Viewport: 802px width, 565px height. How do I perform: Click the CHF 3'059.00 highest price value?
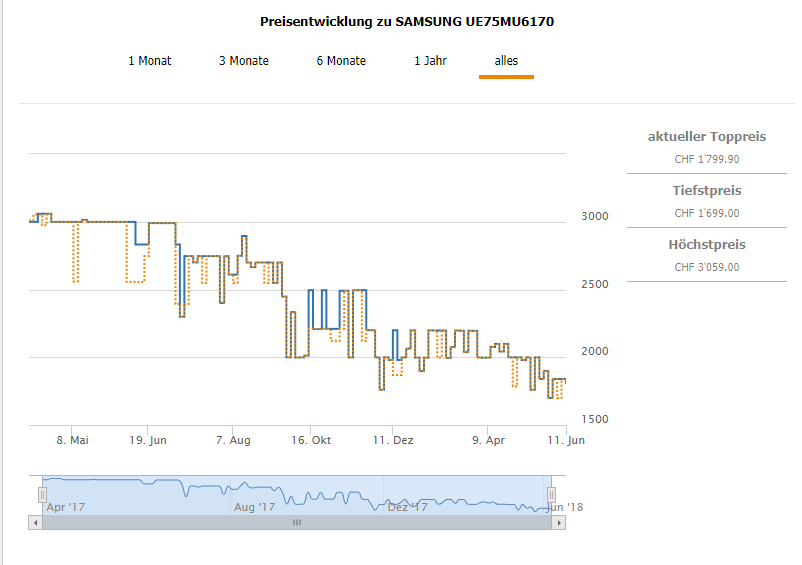pos(706,266)
